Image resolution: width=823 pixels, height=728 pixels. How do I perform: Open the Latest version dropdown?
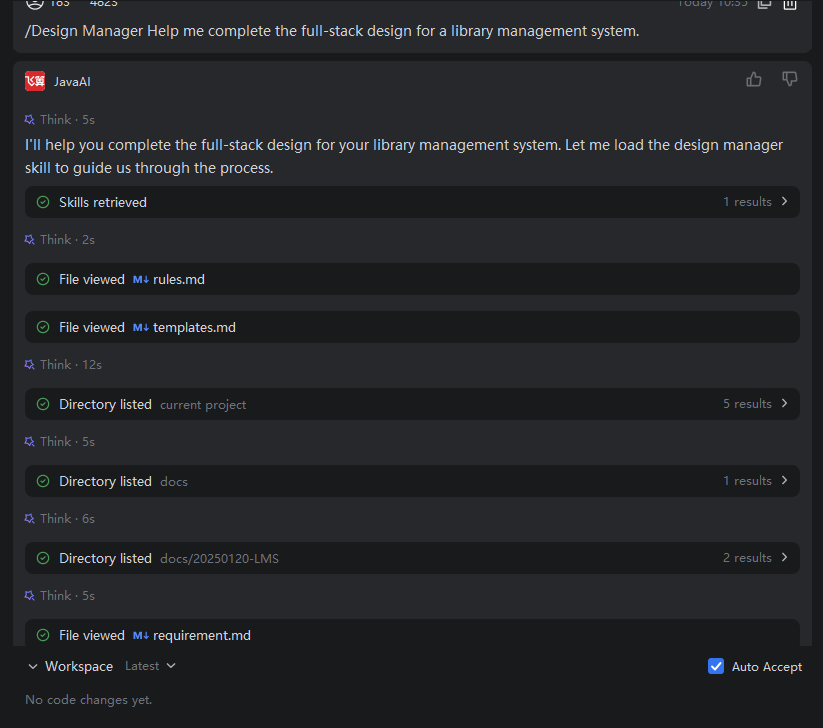click(x=150, y=666)
